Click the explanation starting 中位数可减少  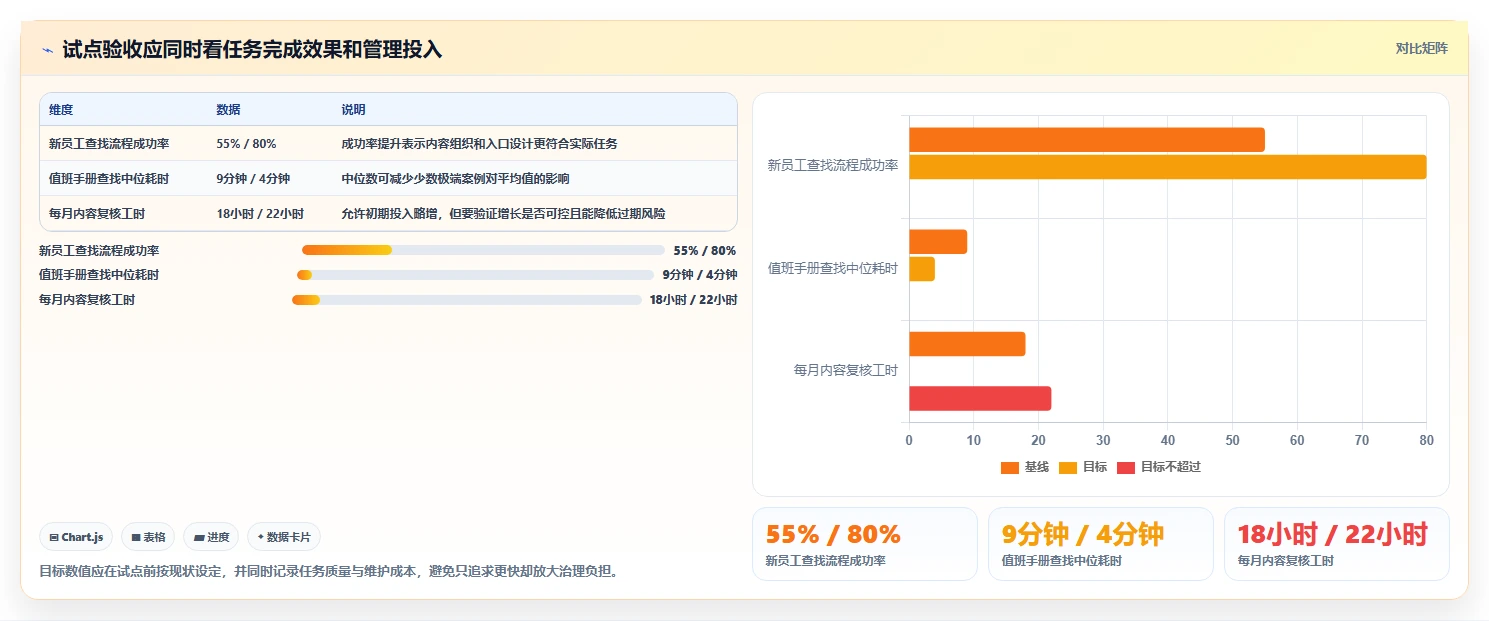pyautogui.click(x=455, y=179)
